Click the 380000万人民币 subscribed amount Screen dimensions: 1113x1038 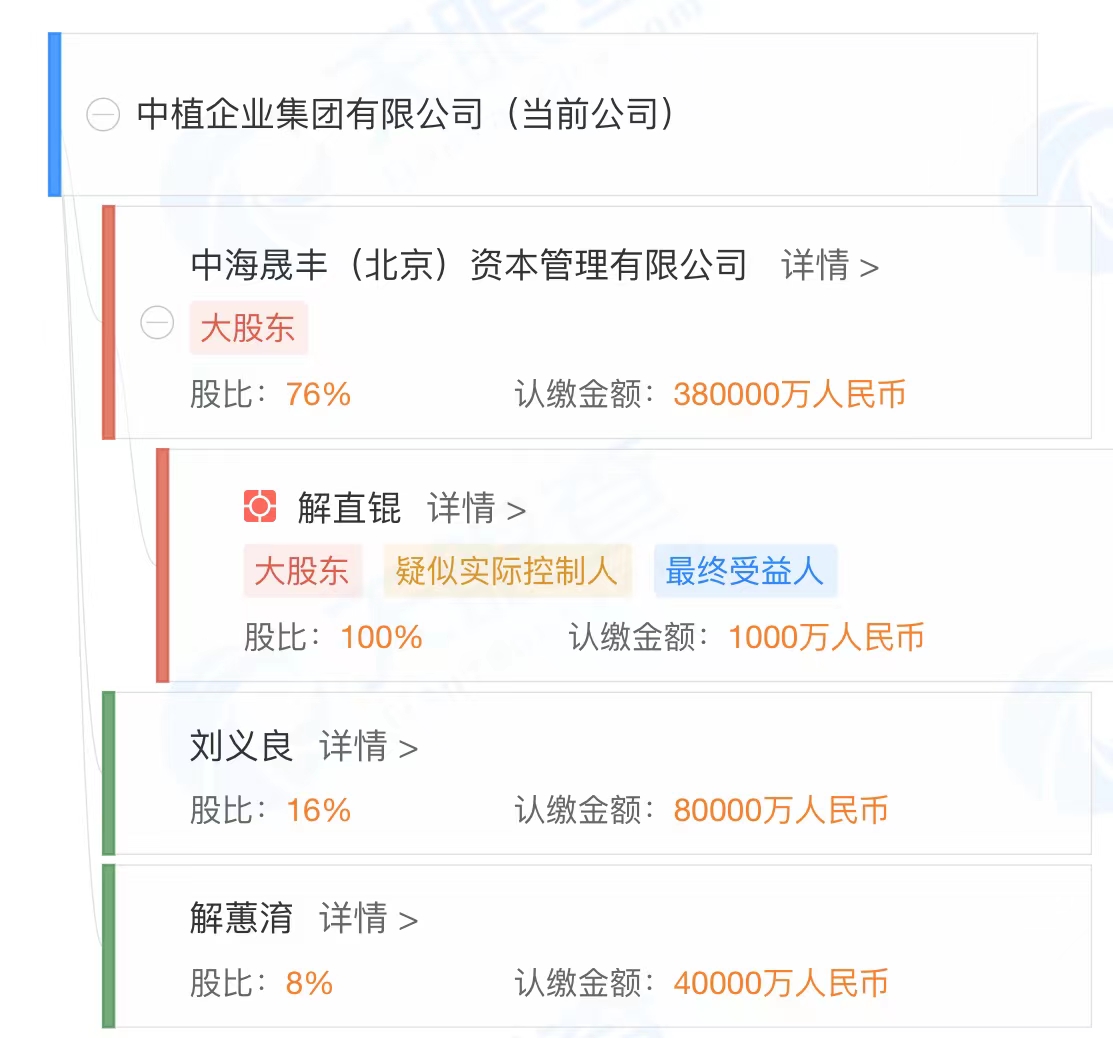click(x=789, y=394)
